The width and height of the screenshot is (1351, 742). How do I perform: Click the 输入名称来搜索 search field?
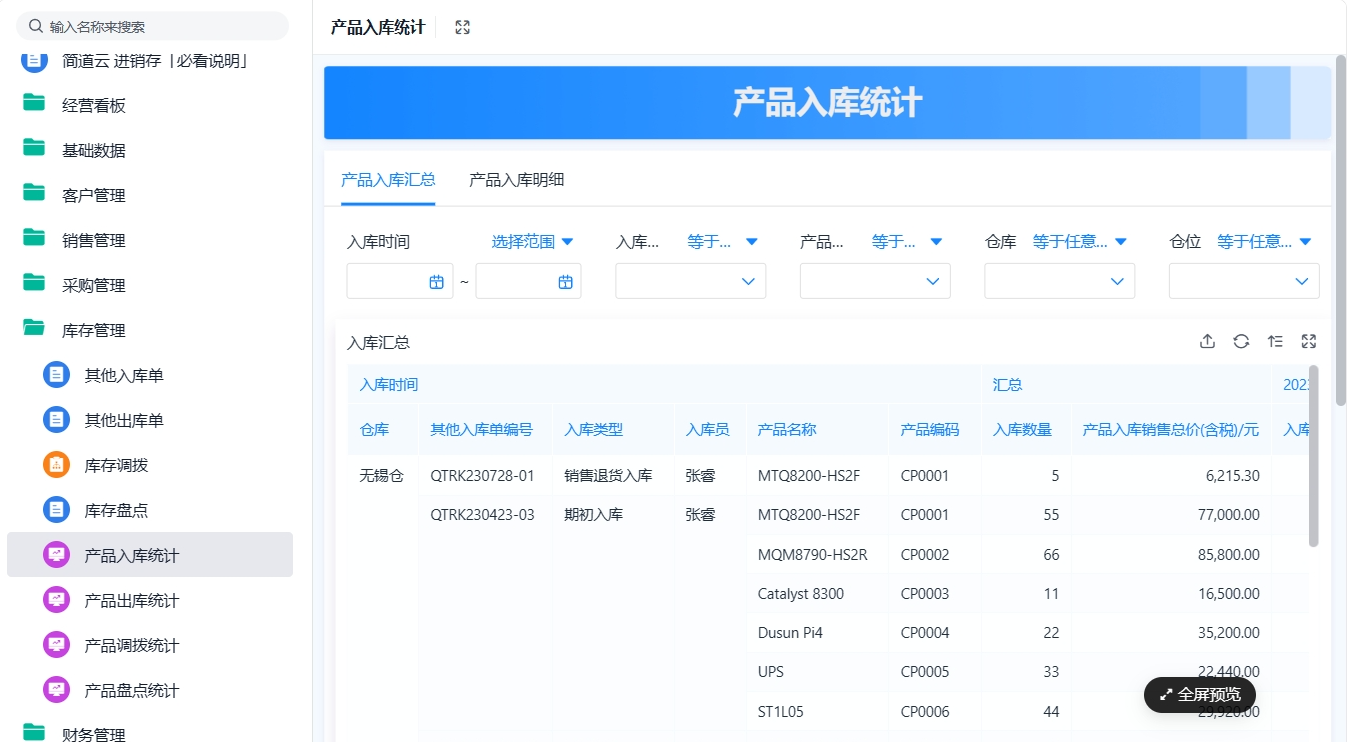[152, 27]
